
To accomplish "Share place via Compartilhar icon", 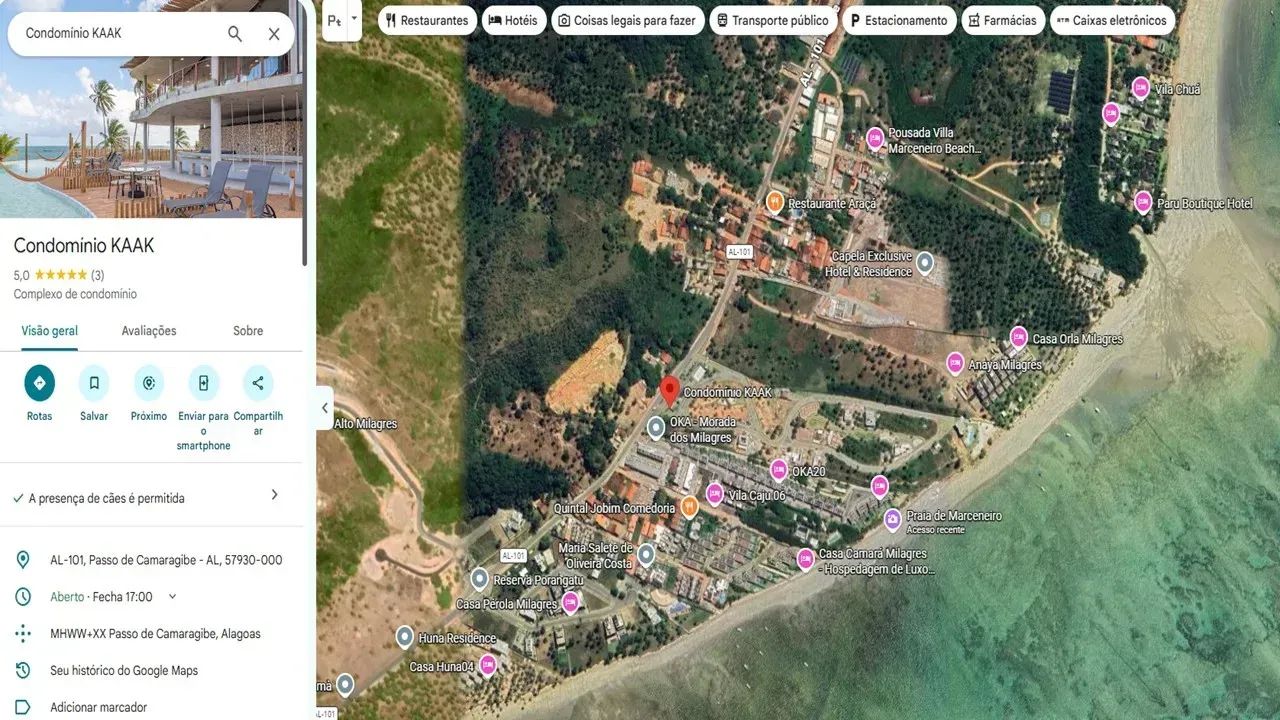I will [x=258, y=383].
